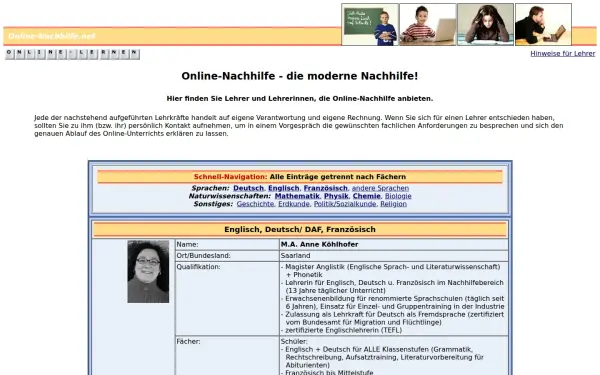Viewport: 600px width, 375px height.
Task: Jump to Englisch teacher entries
Action: coord(284,188)
